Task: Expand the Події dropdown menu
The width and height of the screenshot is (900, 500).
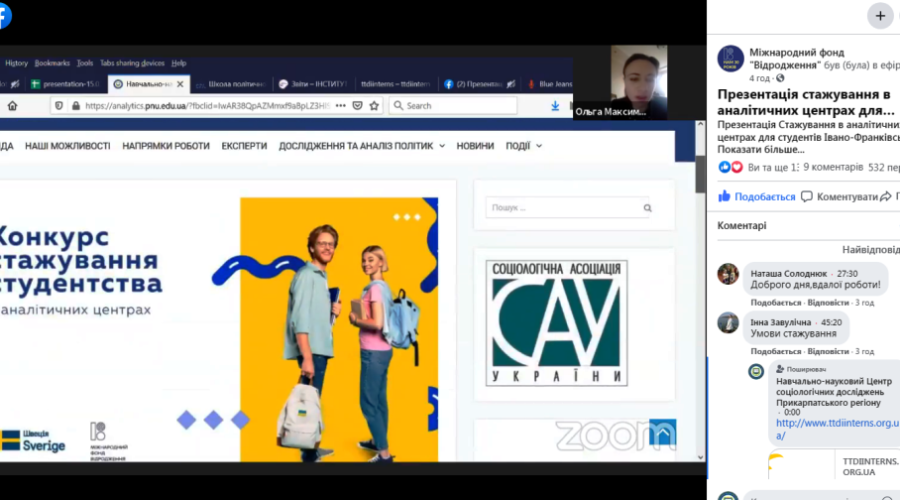Action: [x=524, y=146]
